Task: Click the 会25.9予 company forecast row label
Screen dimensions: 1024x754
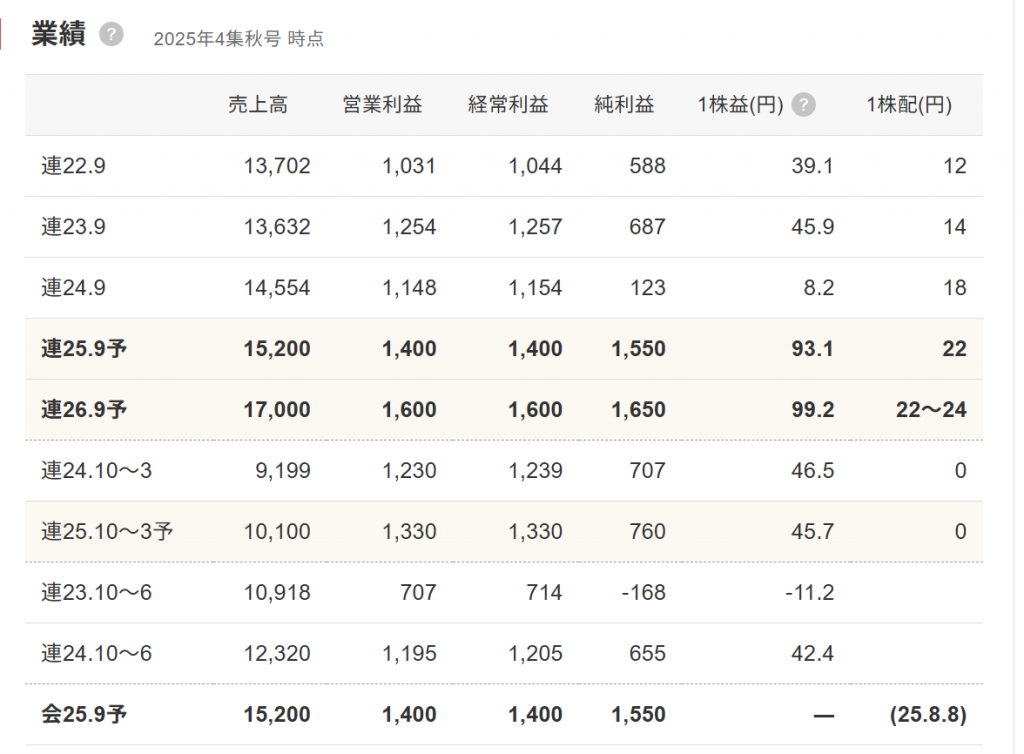Action: point(84,715)
